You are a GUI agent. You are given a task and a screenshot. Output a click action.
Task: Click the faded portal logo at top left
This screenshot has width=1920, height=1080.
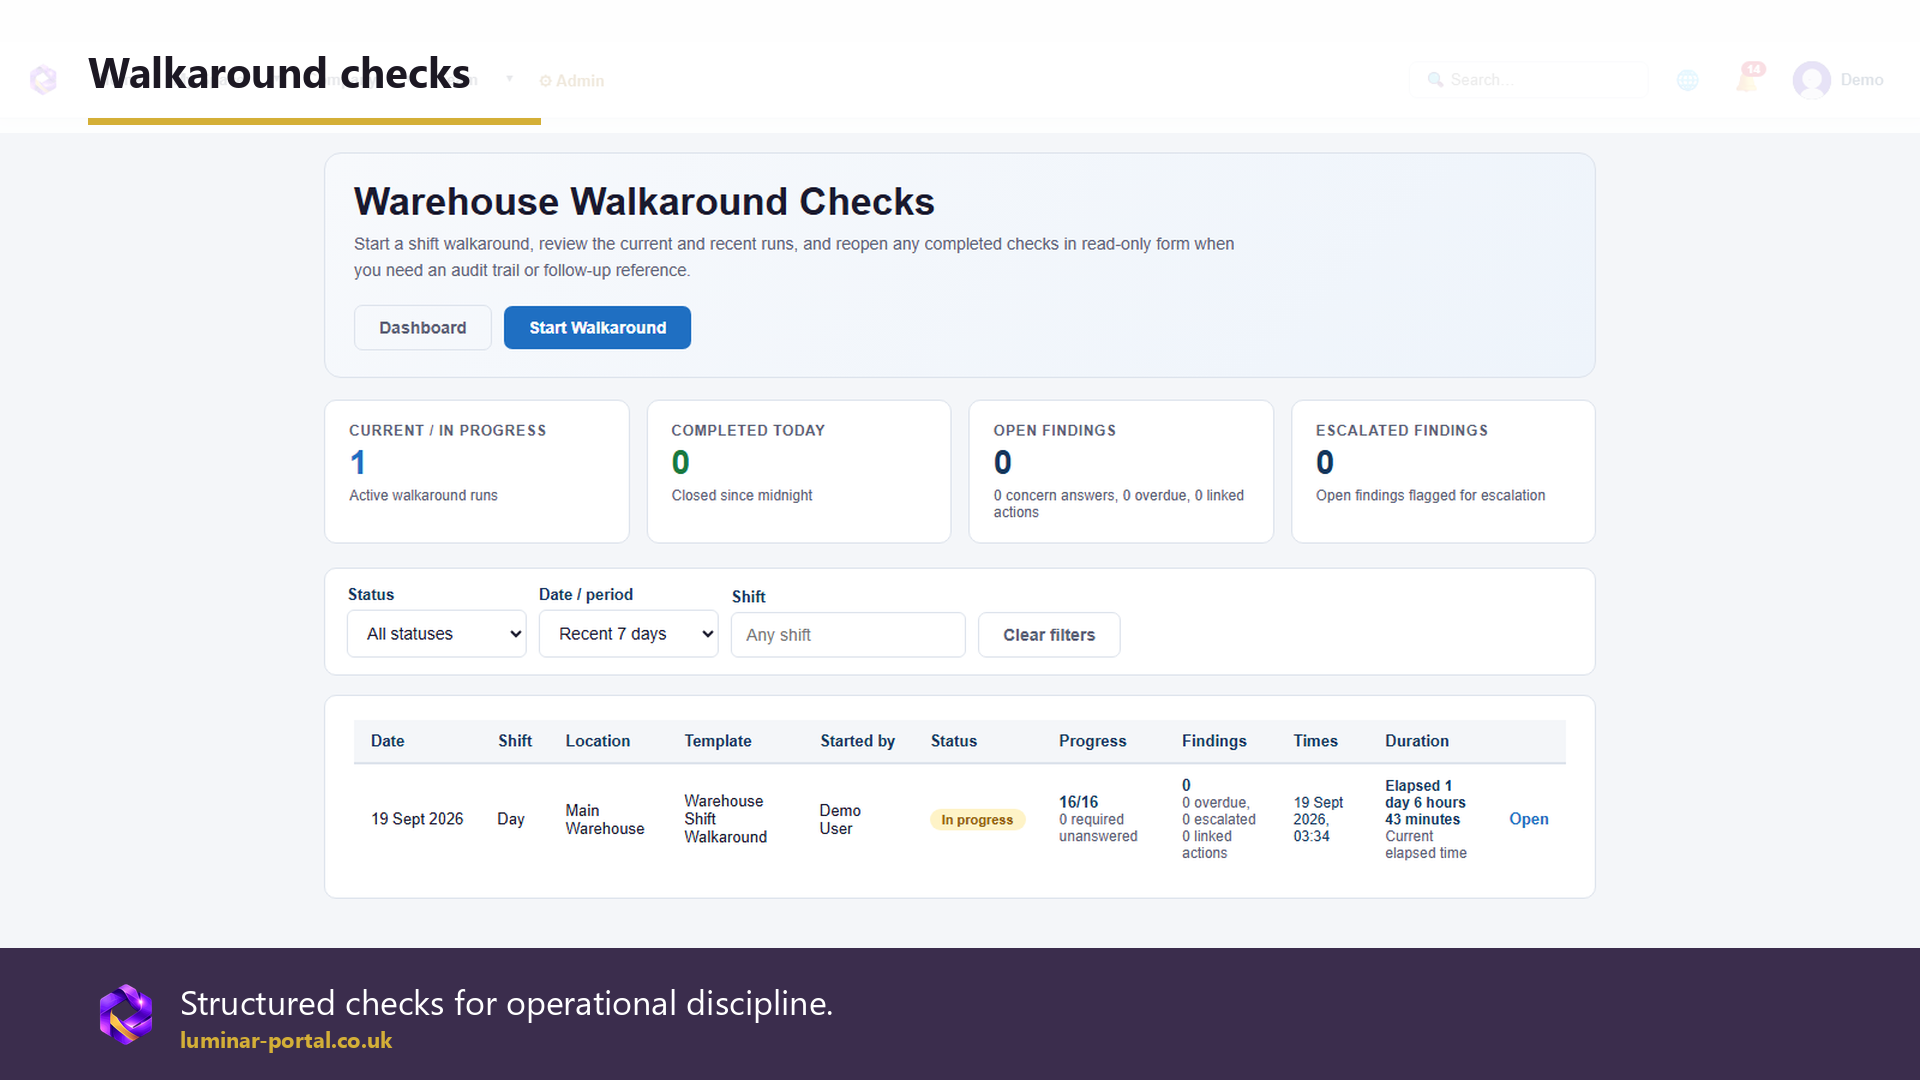(x=43, y=79)
